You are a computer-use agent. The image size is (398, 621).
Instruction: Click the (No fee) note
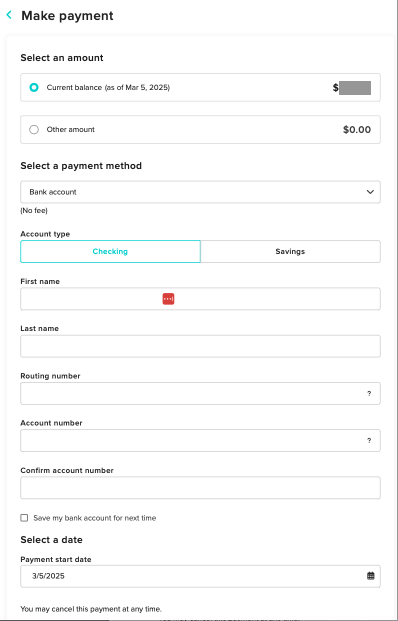(34, 211)
